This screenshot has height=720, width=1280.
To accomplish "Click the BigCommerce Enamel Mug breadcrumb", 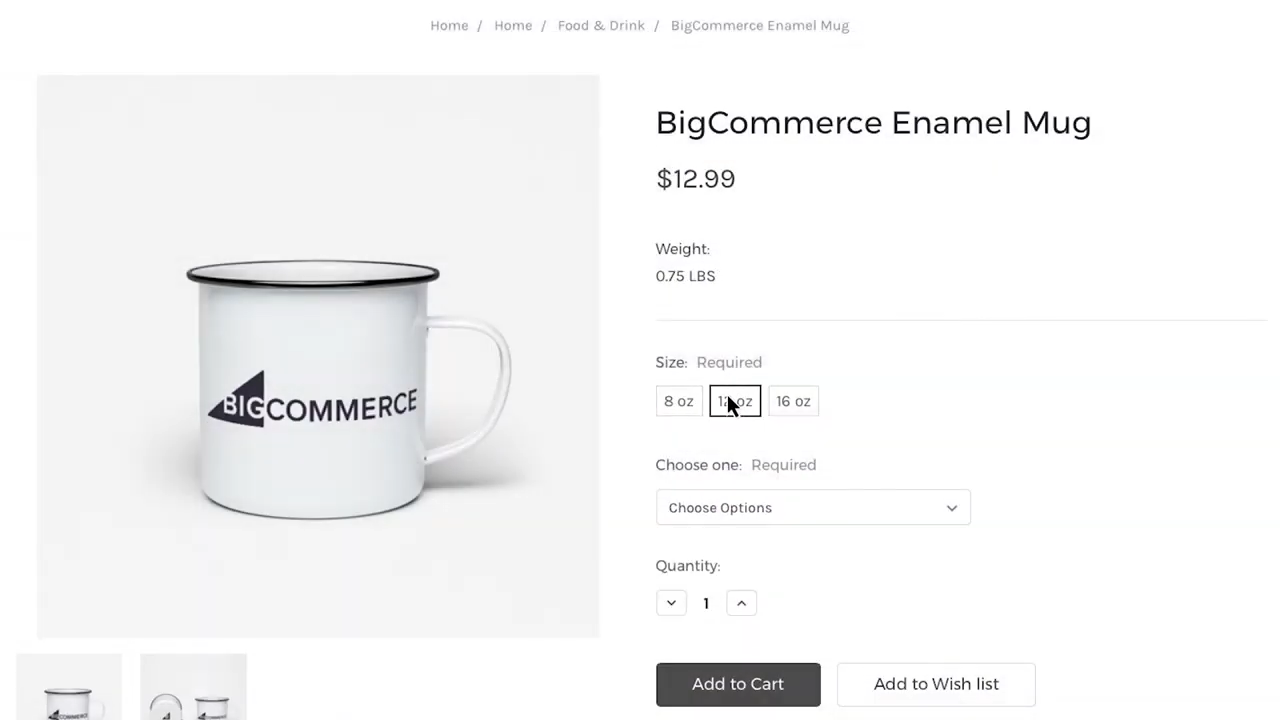I will pyautogui.click(x=759, y=26).
